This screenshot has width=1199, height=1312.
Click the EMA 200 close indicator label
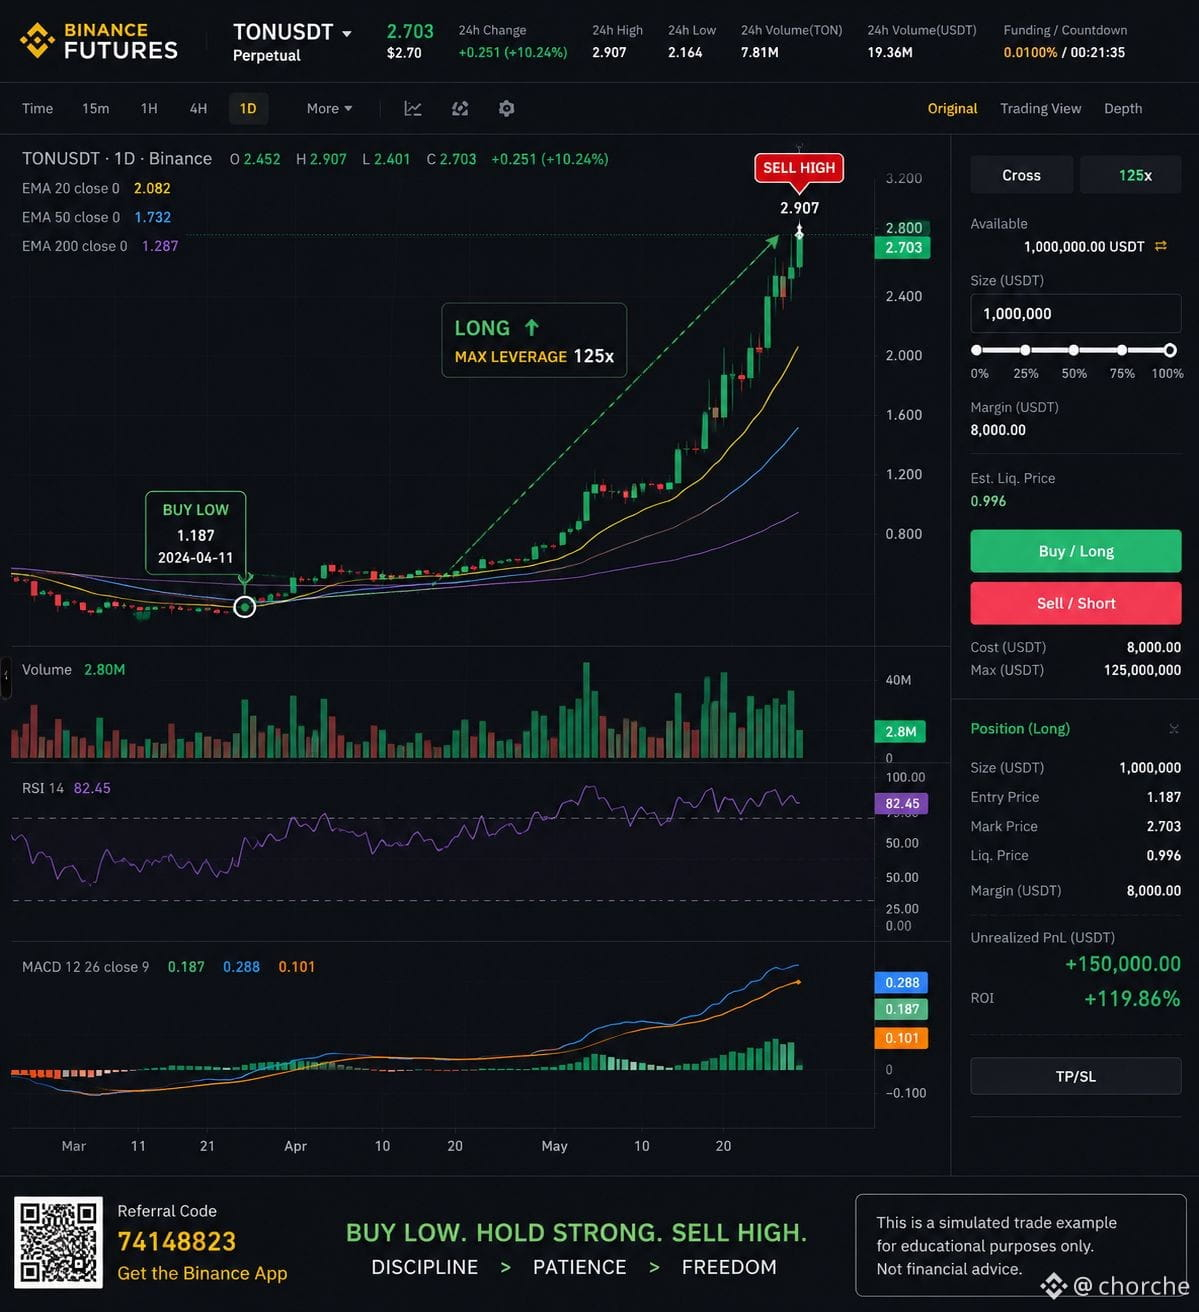[x=75, y=246]
